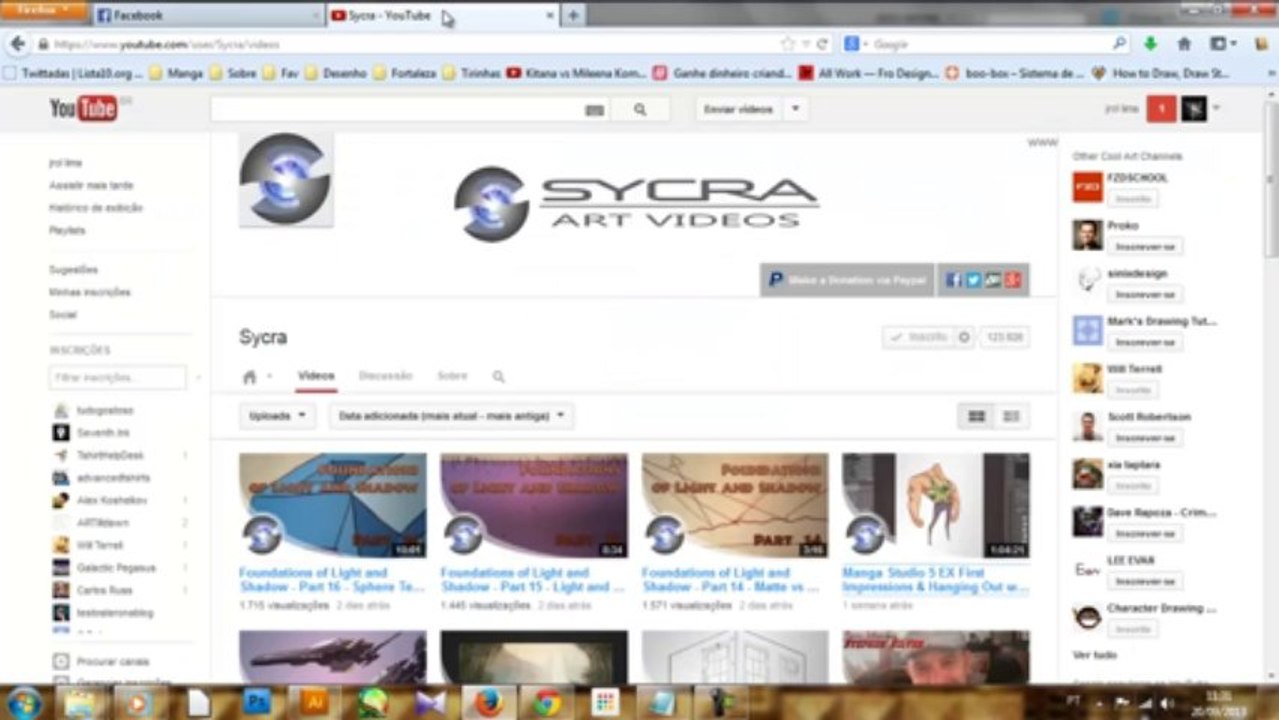
Task: Expand the arrow beside Enviar vídeos
Action: pos(795,110)
